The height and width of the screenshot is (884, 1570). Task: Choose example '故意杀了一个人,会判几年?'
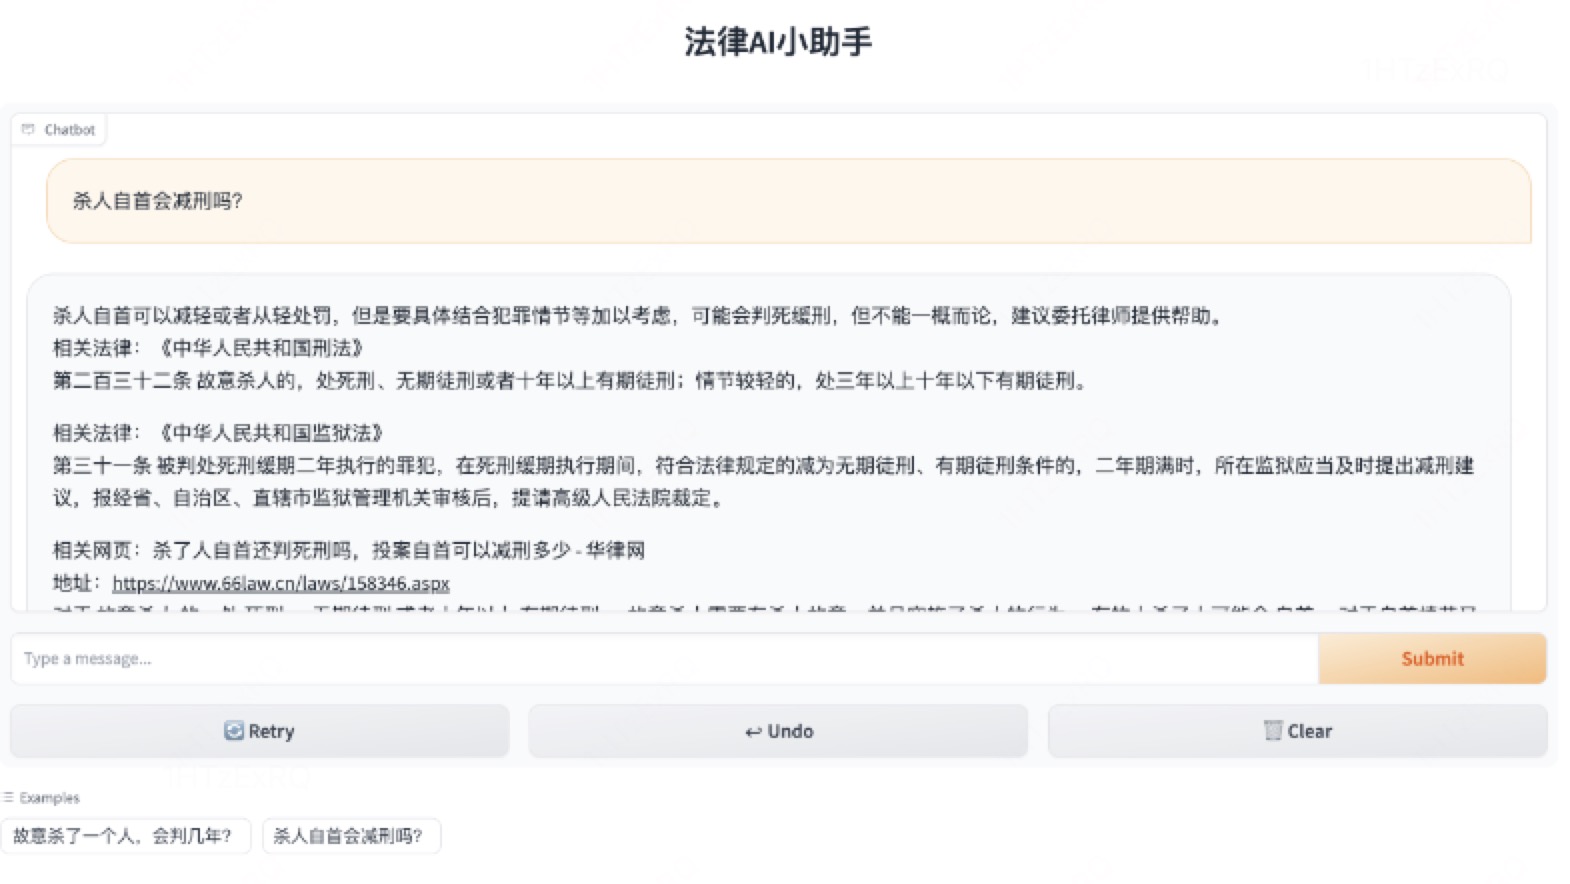coord(122,836)
